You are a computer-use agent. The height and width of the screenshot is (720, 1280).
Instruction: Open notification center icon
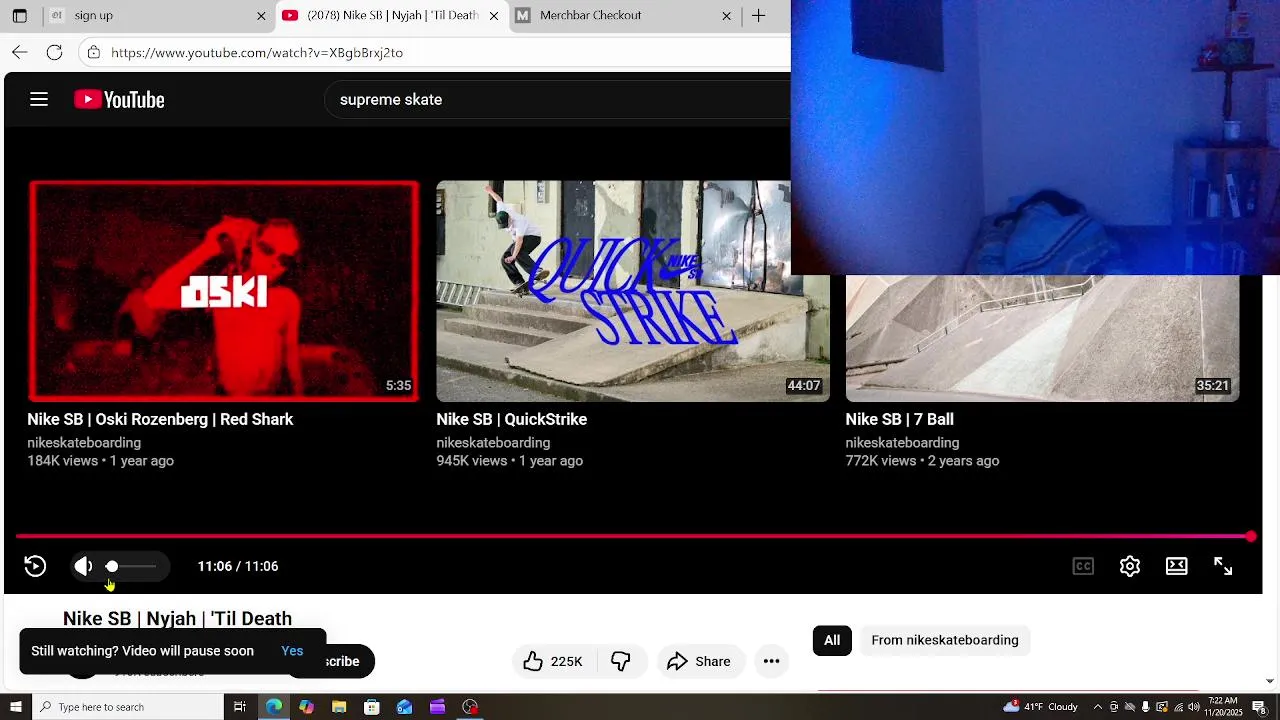click(1259, 707)
